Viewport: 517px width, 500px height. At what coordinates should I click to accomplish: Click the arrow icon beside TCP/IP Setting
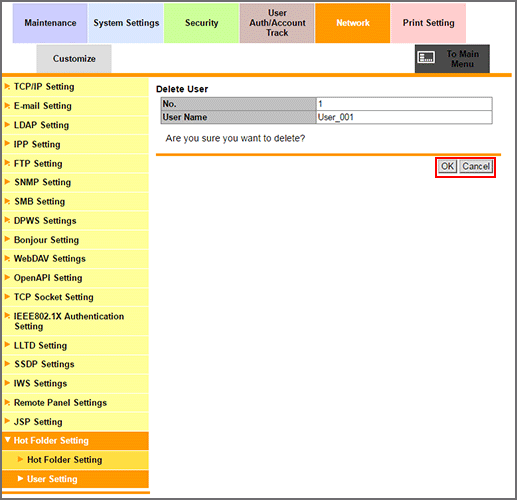click(7, 86)
